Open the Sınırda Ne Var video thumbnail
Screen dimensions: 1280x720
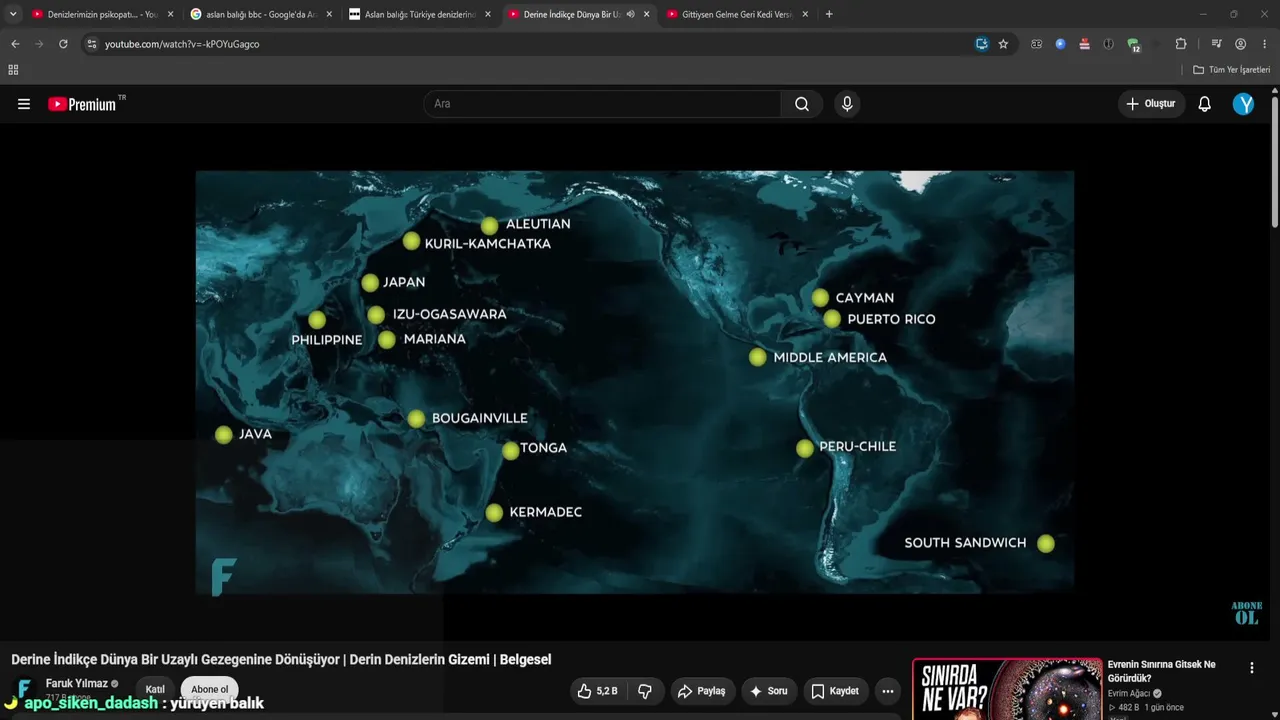(1007, 689)
